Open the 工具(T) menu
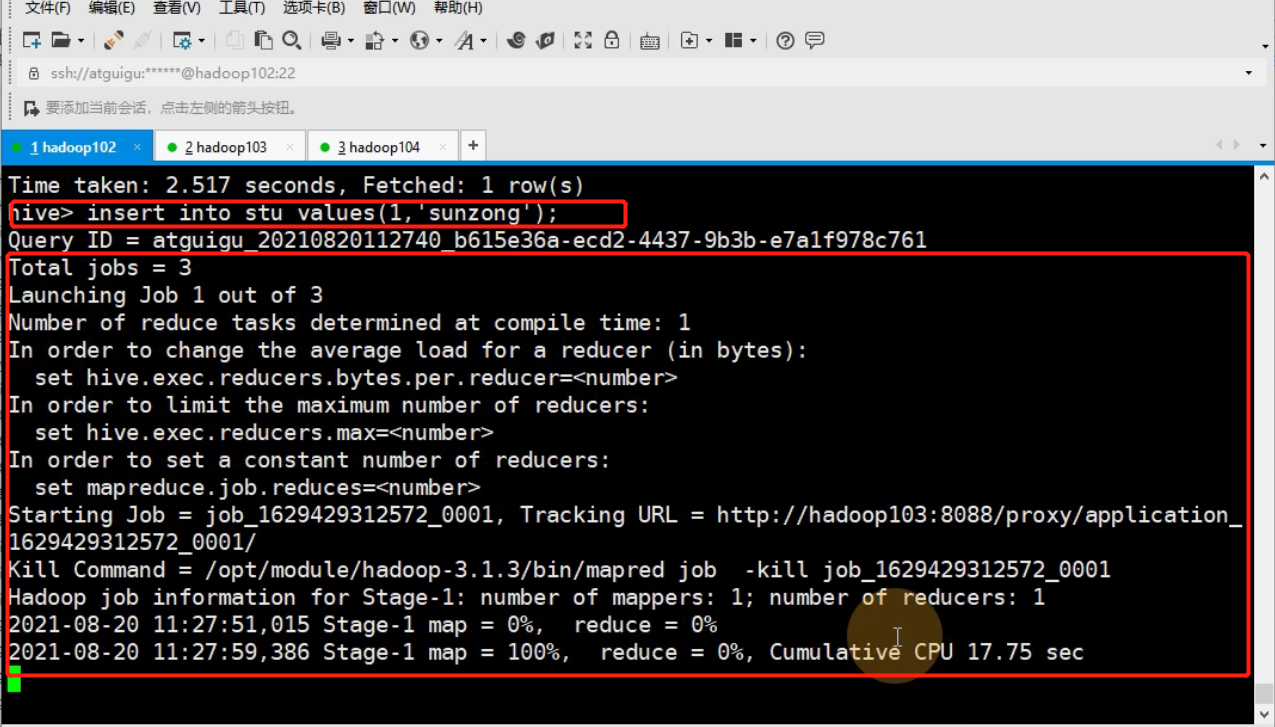 pos(241,8)
